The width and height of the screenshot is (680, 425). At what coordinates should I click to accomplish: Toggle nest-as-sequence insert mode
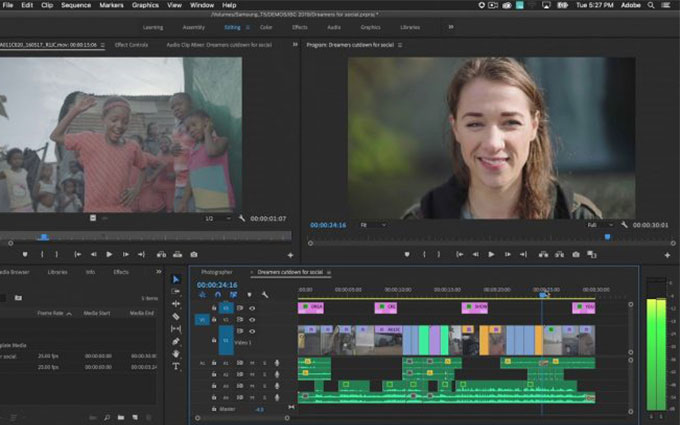pyautogui.click(x=203, y=295)
